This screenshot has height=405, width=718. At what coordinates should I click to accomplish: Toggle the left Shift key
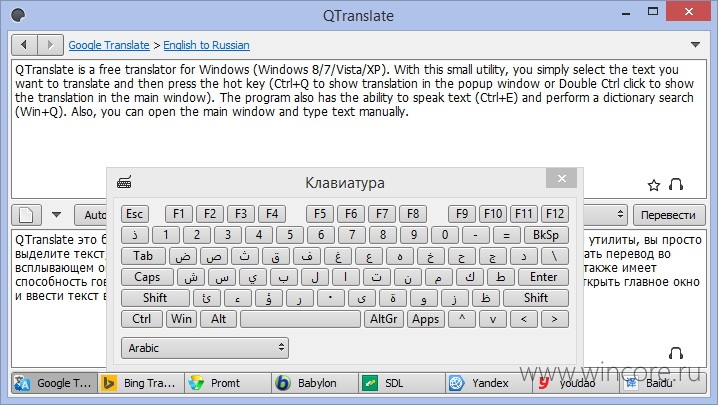155,298
